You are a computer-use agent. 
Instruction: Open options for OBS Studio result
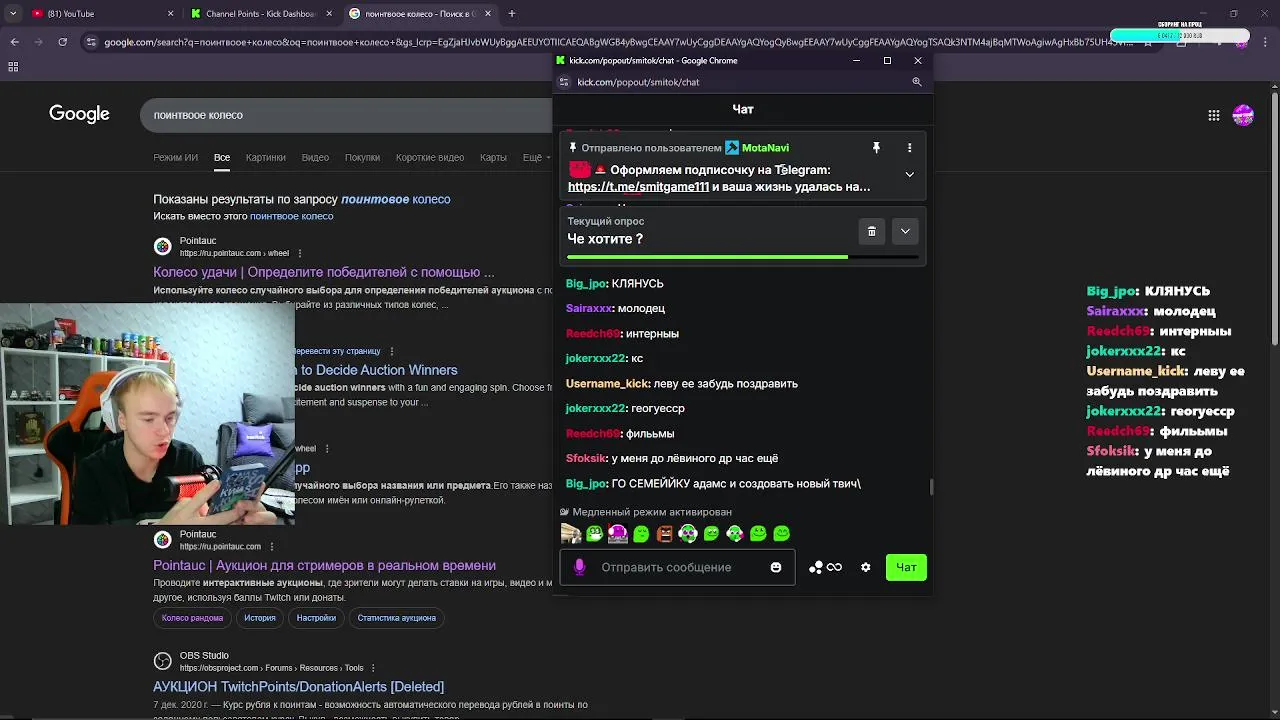(x=374, y=668)
